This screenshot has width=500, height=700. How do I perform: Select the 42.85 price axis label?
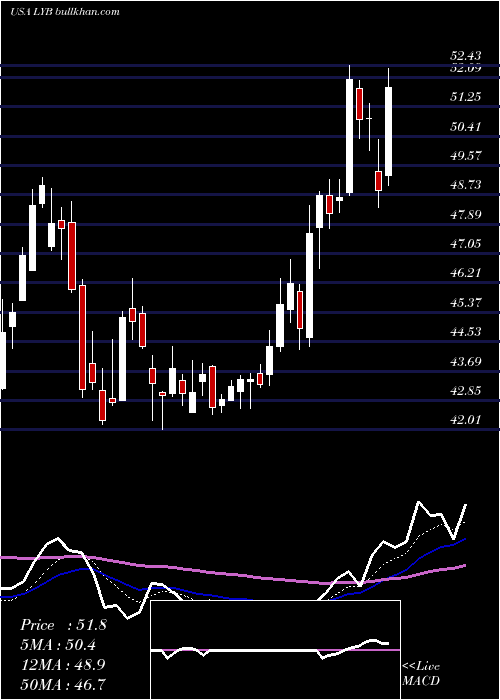point(466,391)
